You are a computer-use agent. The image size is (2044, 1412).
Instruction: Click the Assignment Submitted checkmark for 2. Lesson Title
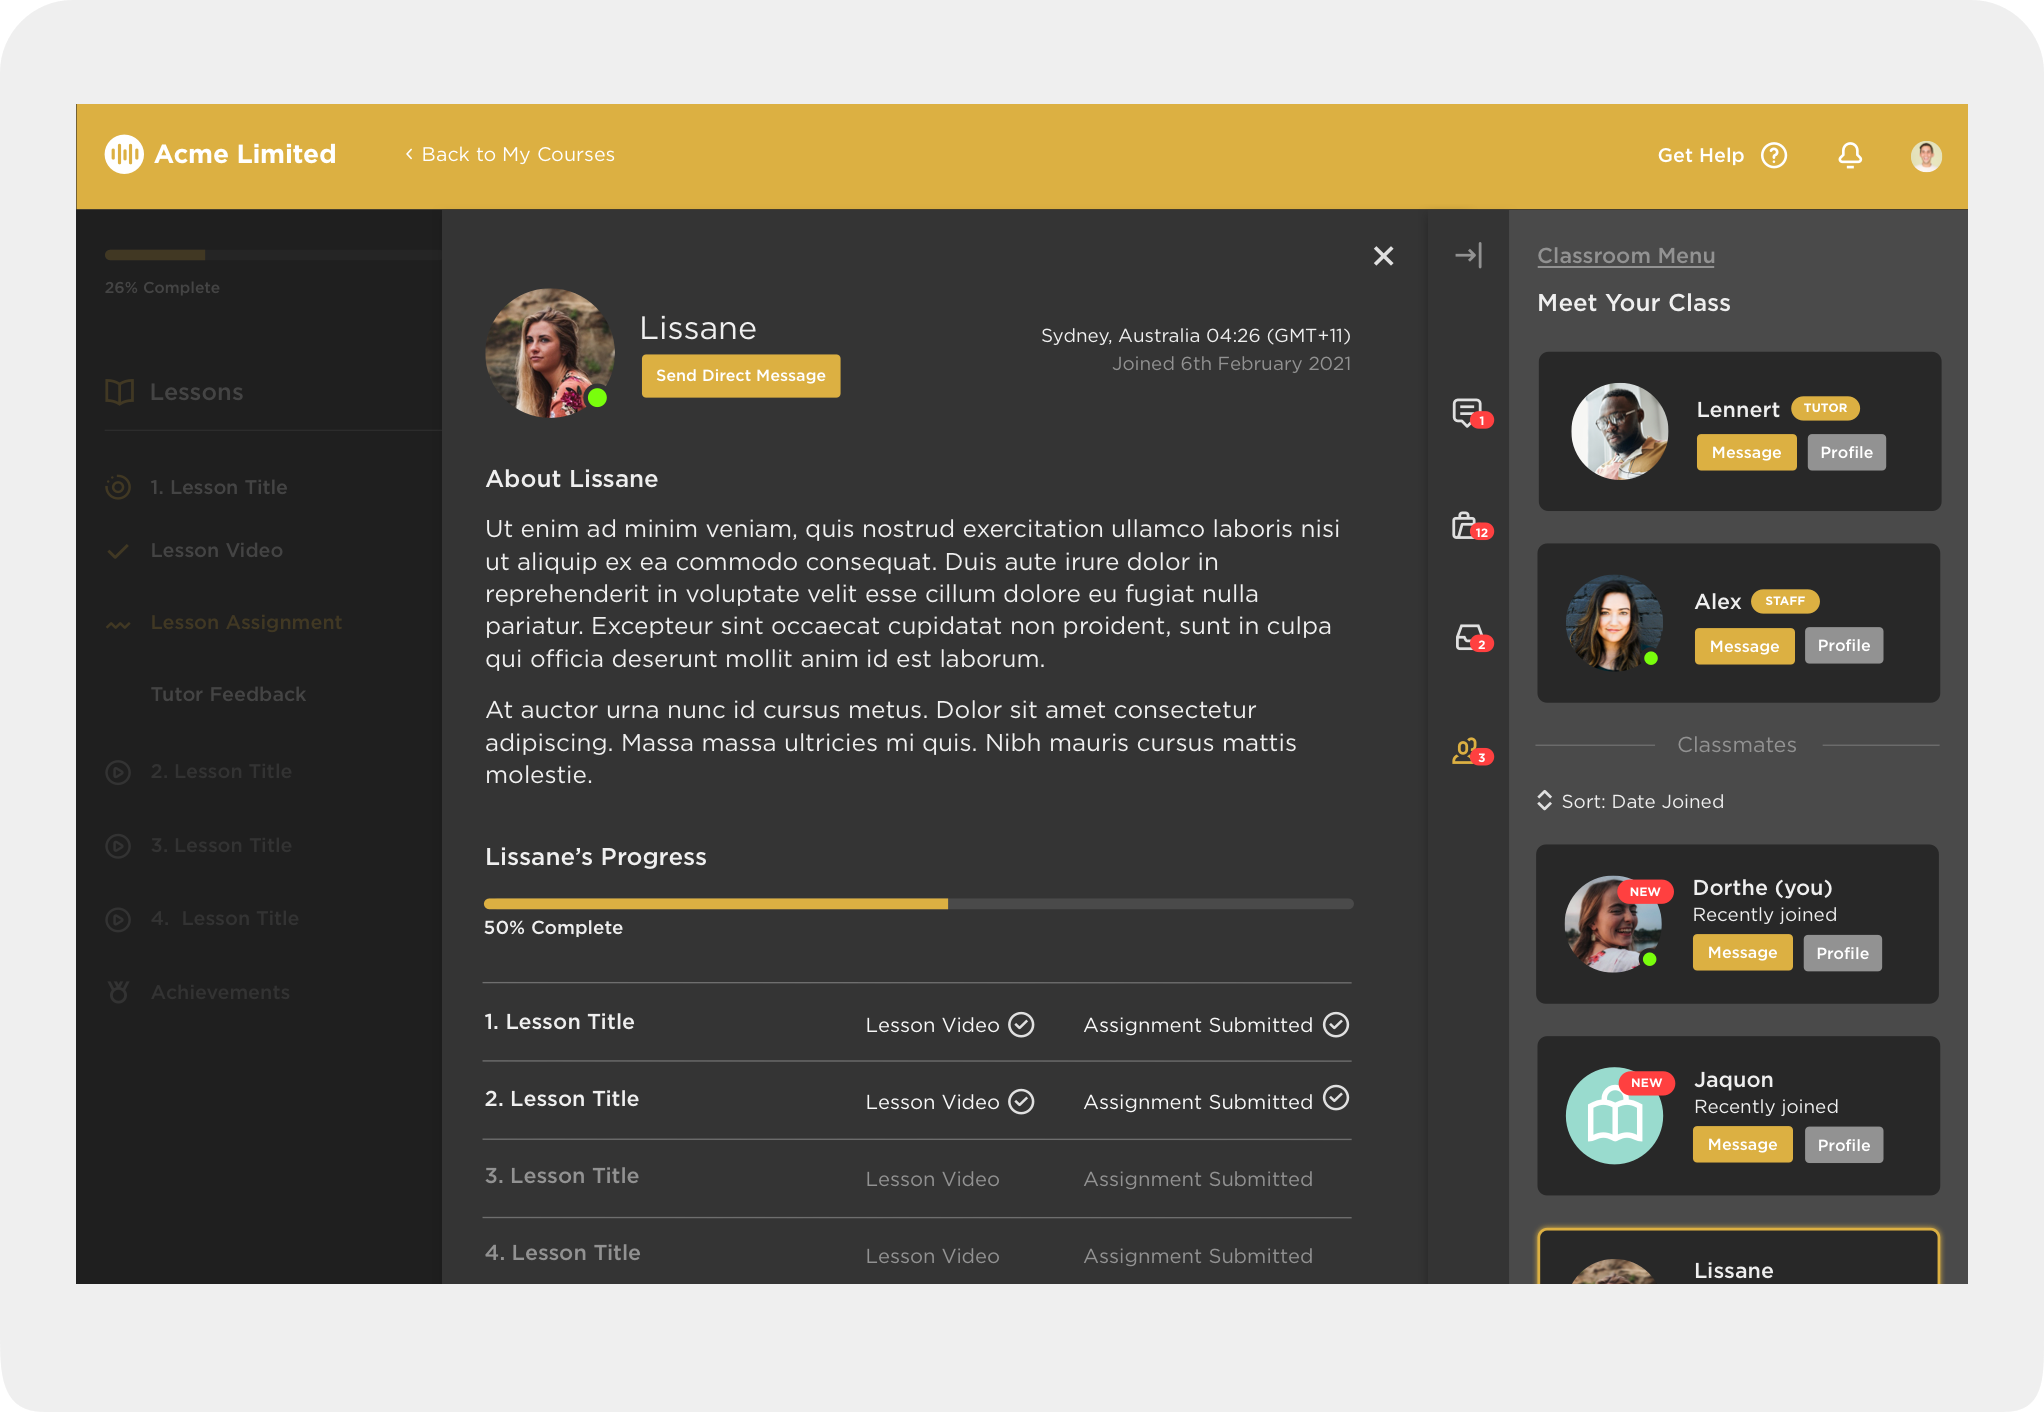pyautogui.click(x=1336, y=1099)
